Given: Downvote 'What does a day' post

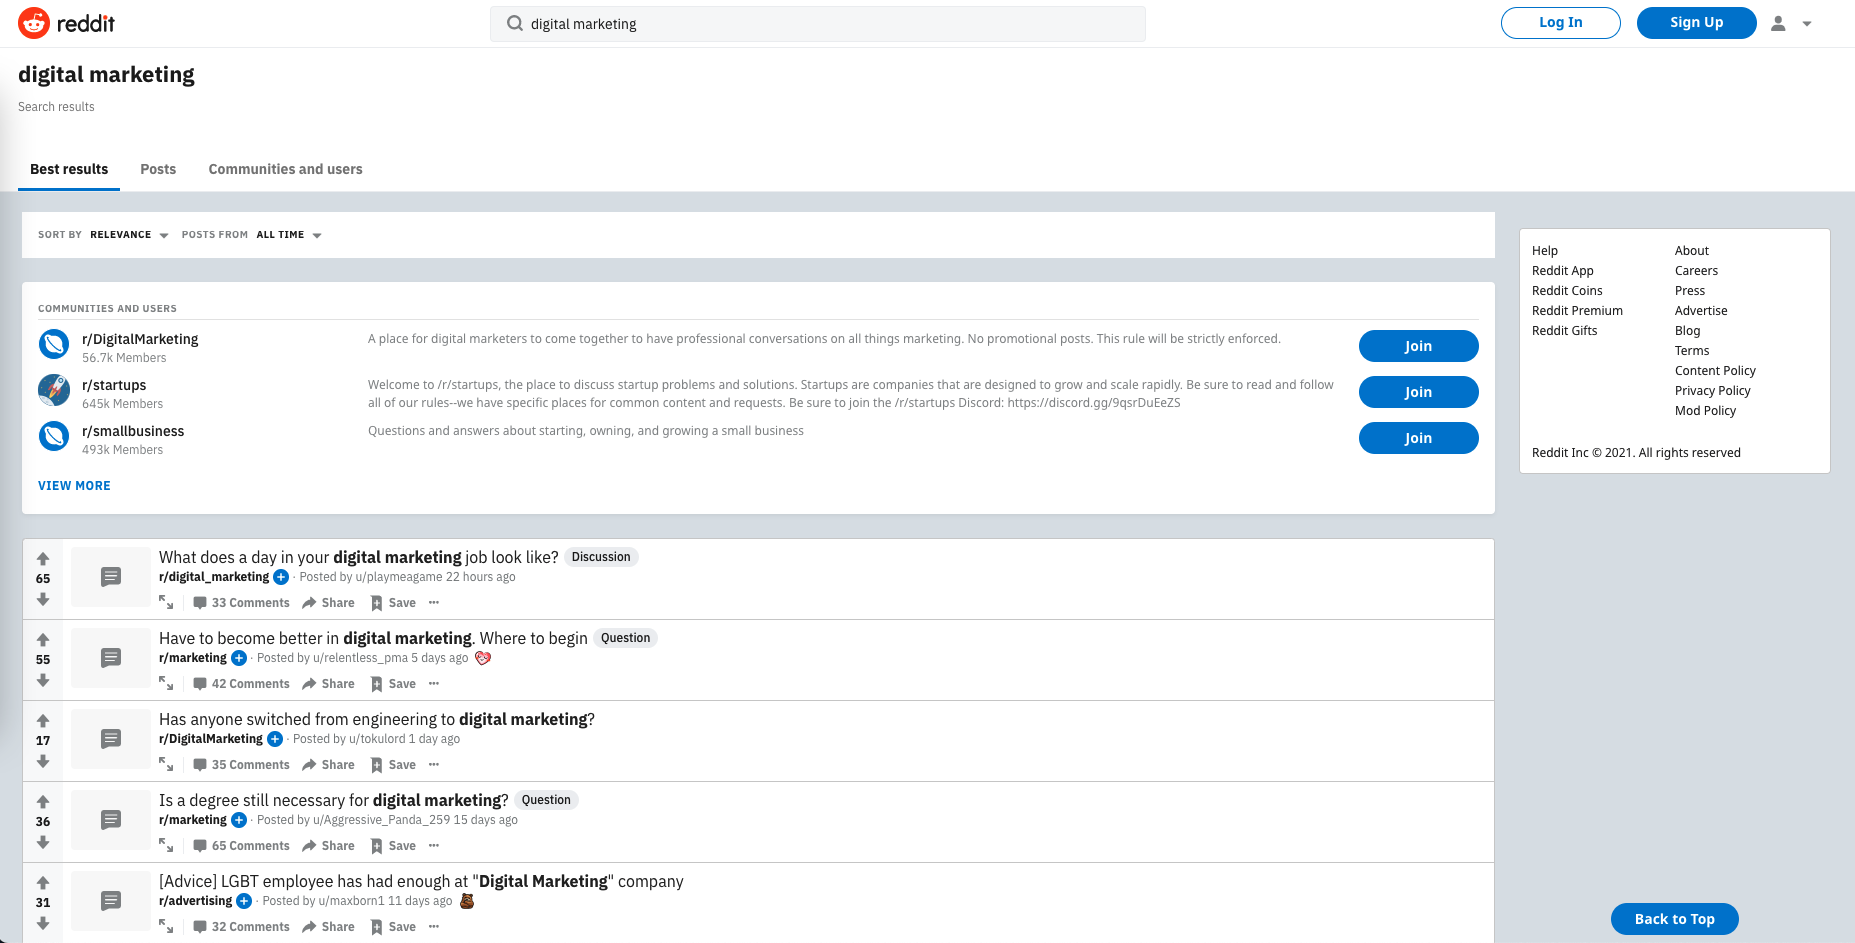Looking at the screenshot, I should [43, 599].
